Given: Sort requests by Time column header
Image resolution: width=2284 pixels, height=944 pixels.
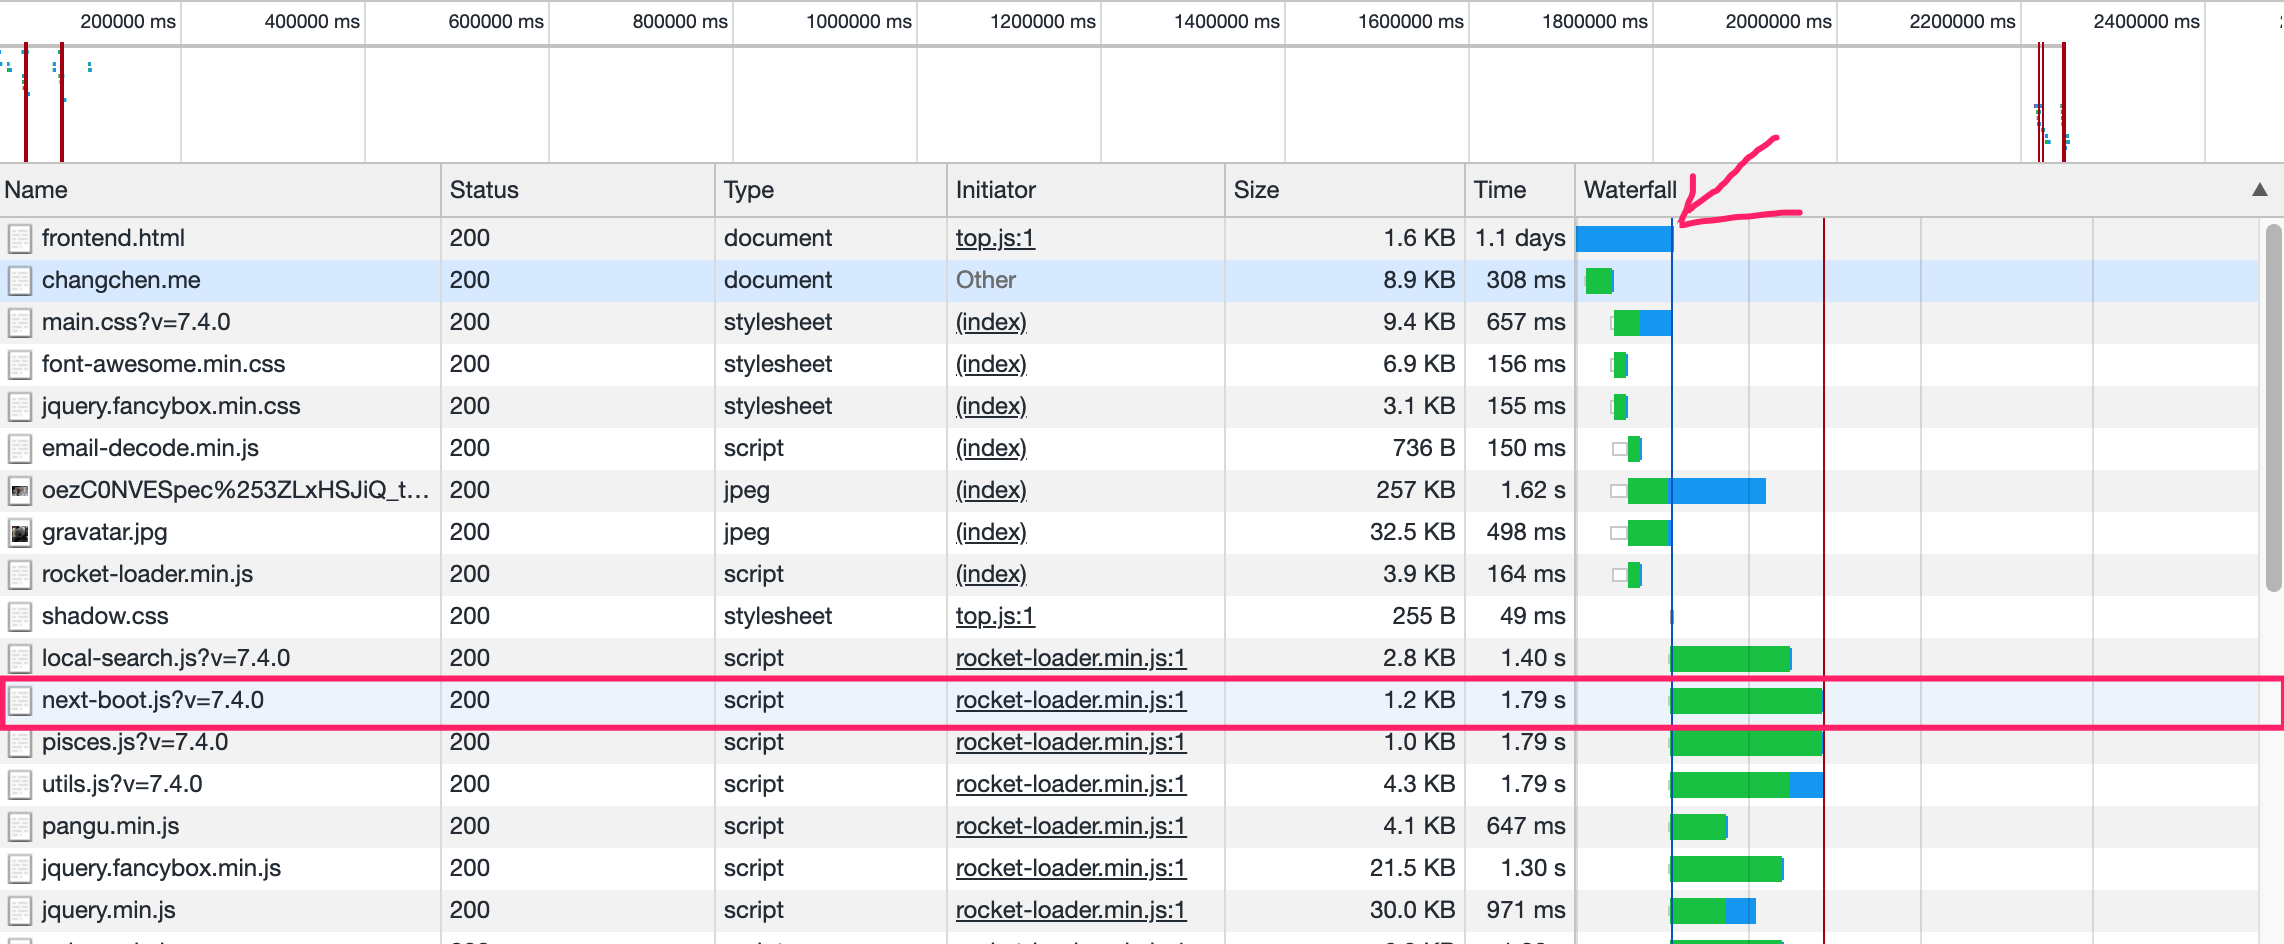Looking at the screenshot, I should [x=1499, y=190].
